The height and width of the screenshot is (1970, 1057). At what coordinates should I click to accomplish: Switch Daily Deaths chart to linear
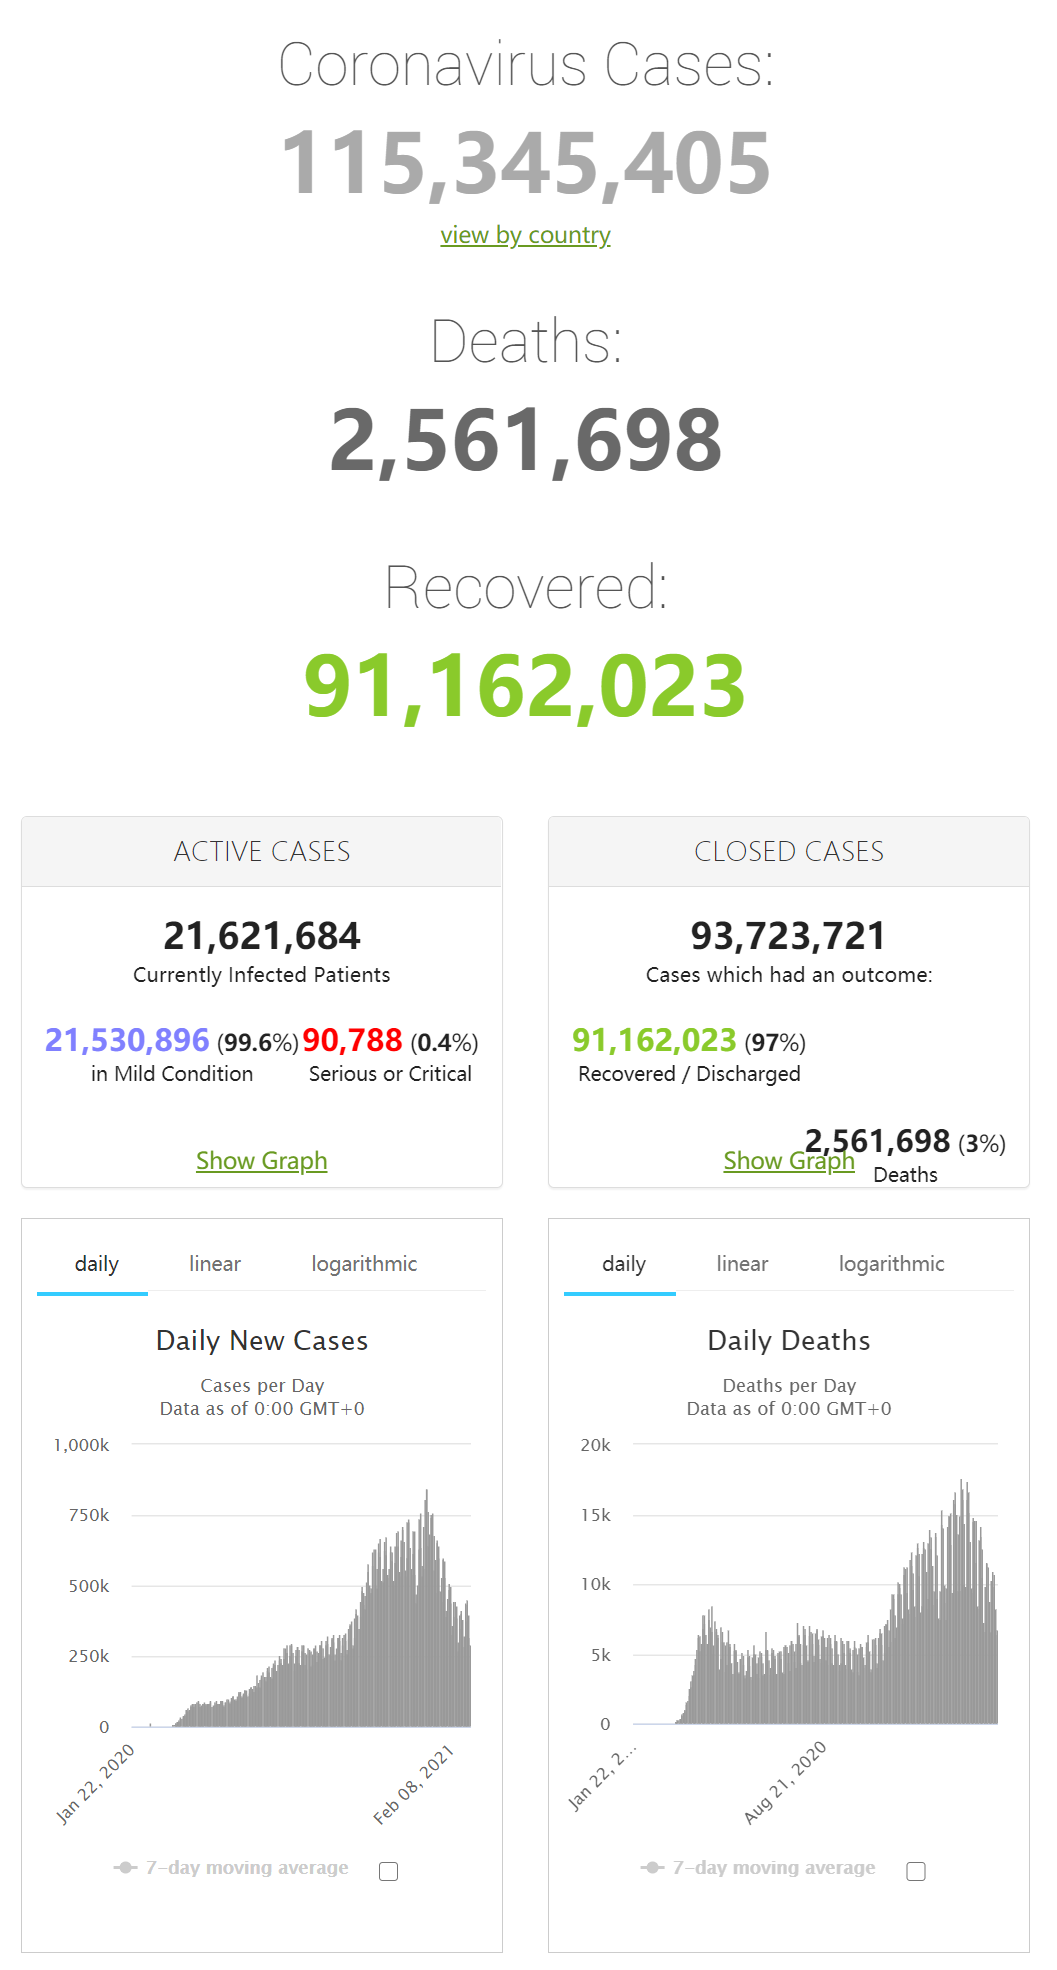point(742,1264)
